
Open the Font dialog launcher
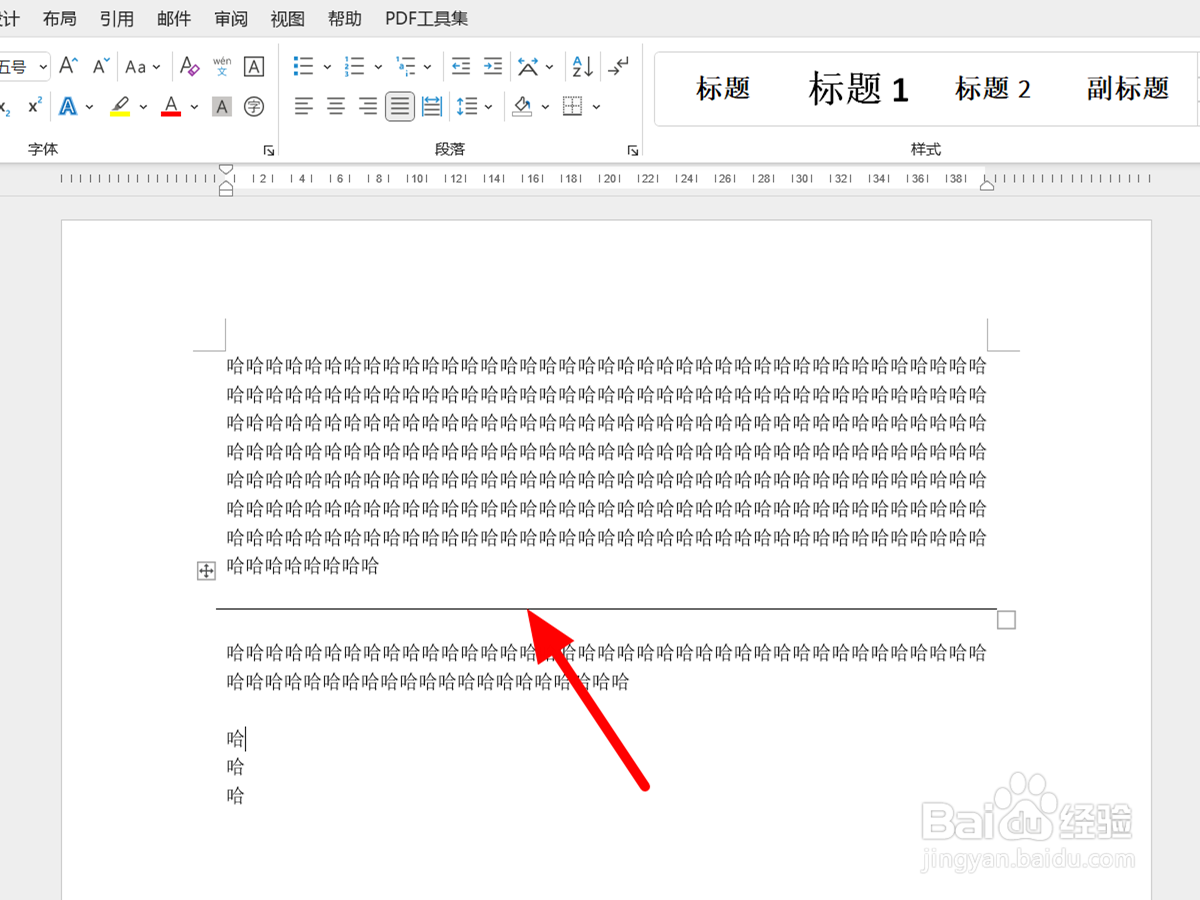click(x=268, y=150)
